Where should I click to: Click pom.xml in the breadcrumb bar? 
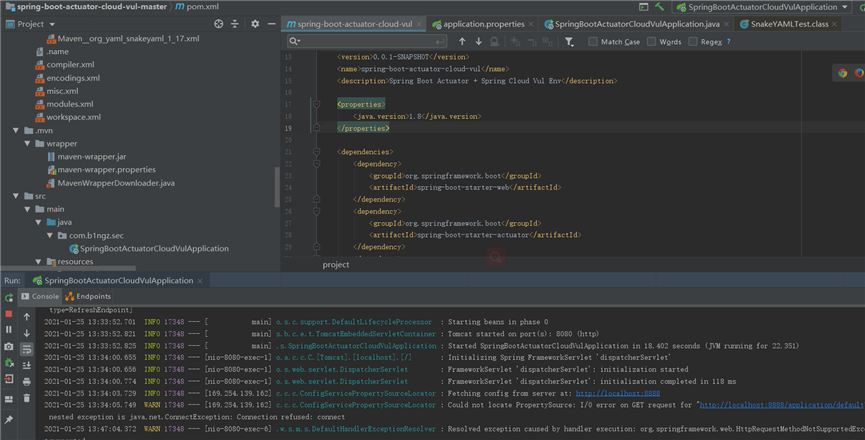197,7
